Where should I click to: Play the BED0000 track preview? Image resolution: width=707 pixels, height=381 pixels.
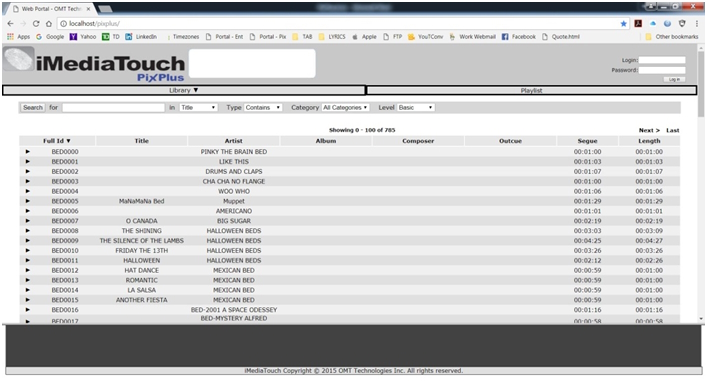(28, 151)
